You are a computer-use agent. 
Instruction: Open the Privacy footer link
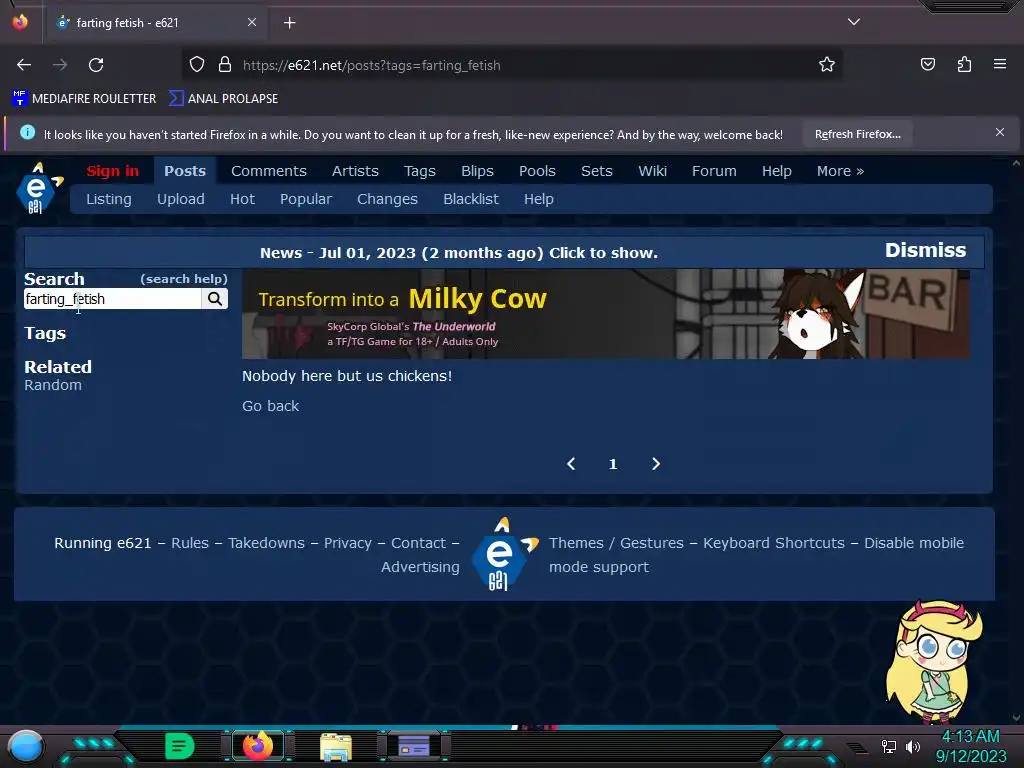[347, 543]
